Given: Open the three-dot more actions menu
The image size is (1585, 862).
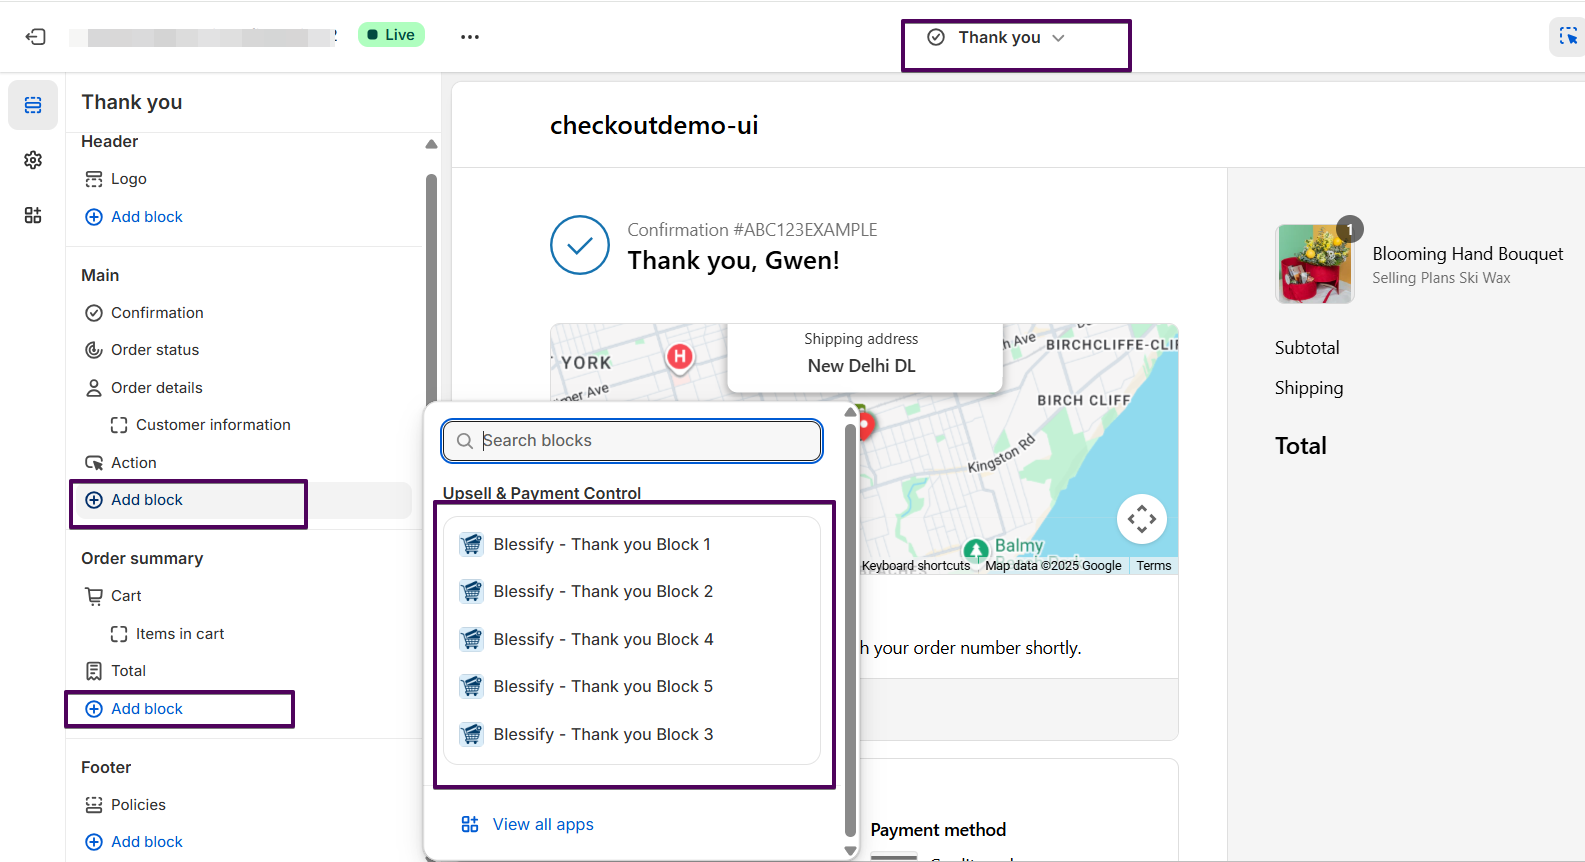Looking at the screenshot, I should (x=470, y=37).
